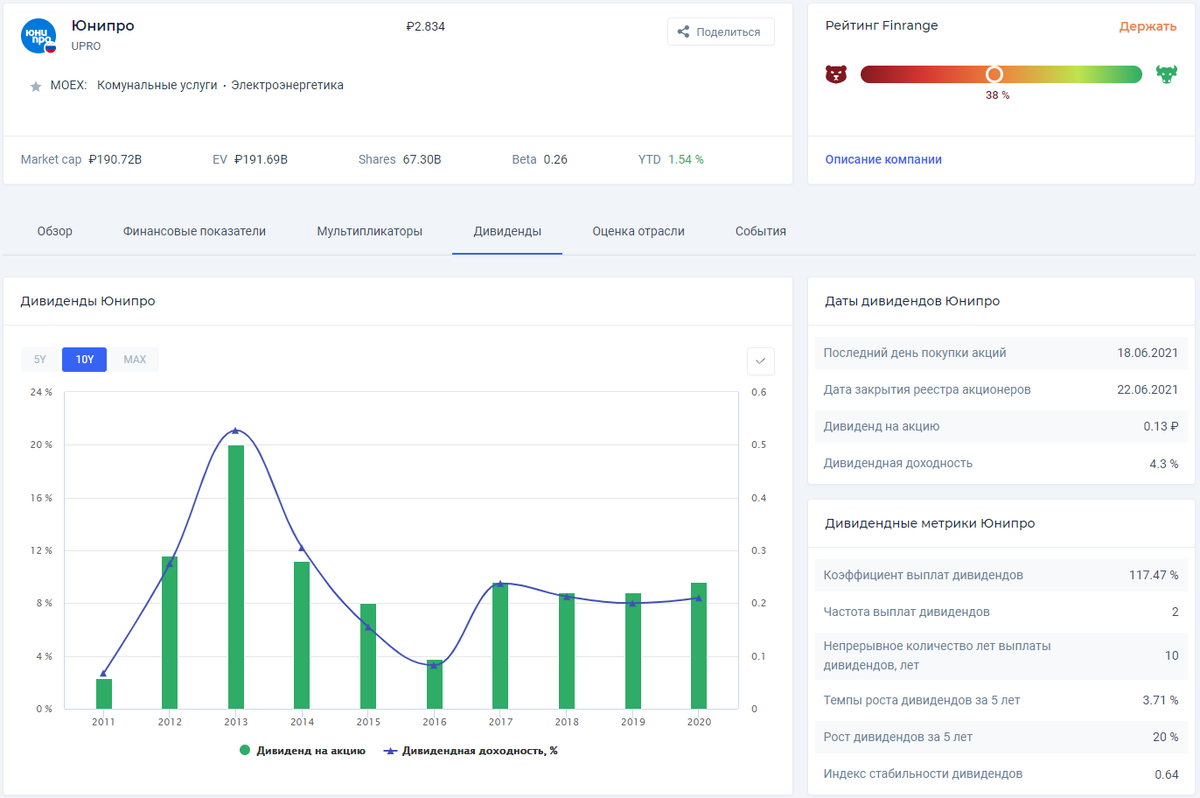Viewport: 1200px width, 798px height.
Task: Click the Поделиться share button
Action: click(720, 32)
